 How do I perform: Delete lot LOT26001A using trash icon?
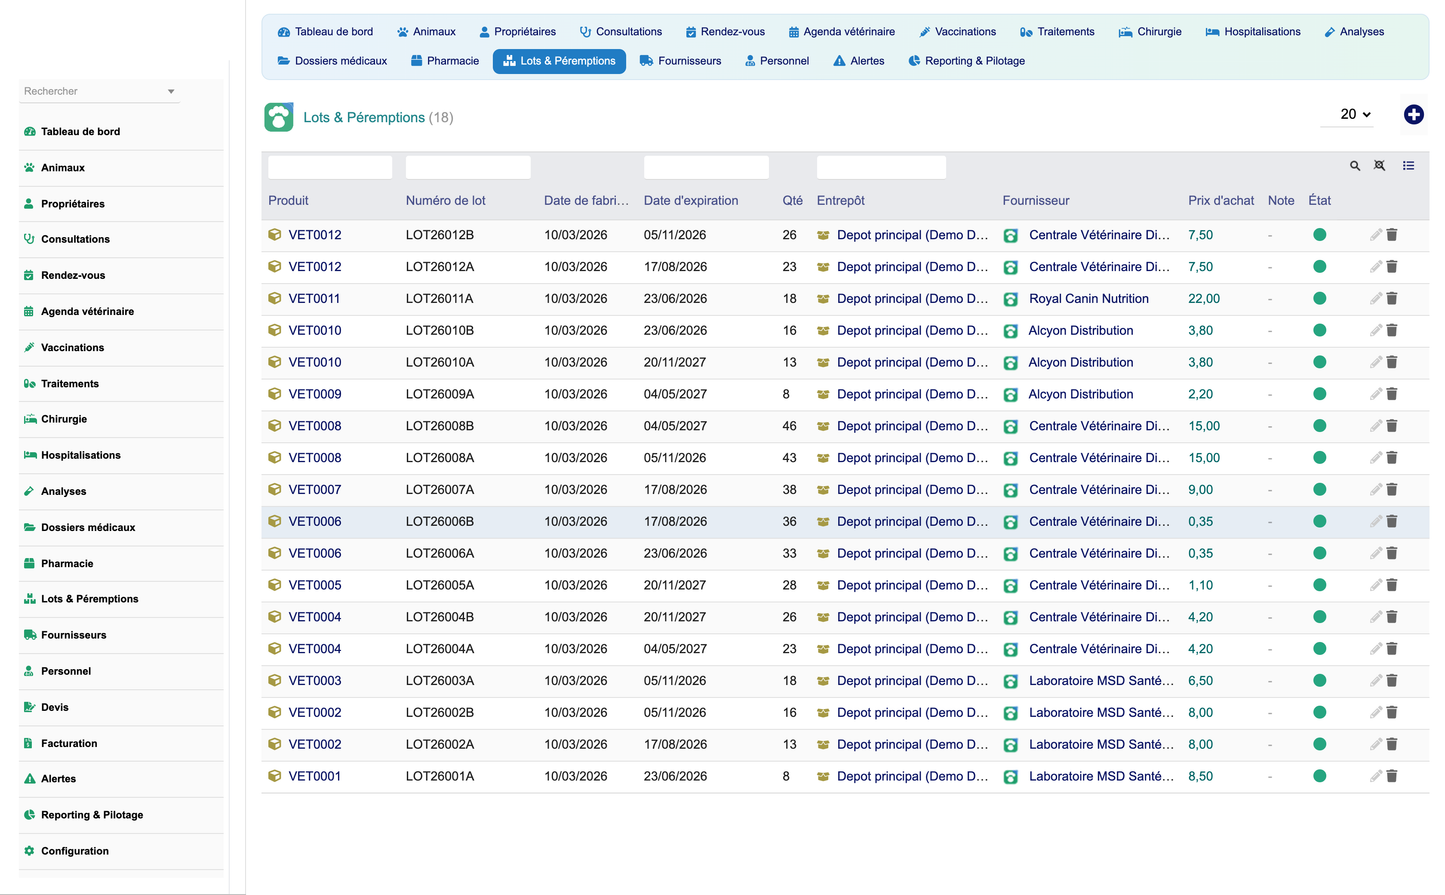point(1392,776)
